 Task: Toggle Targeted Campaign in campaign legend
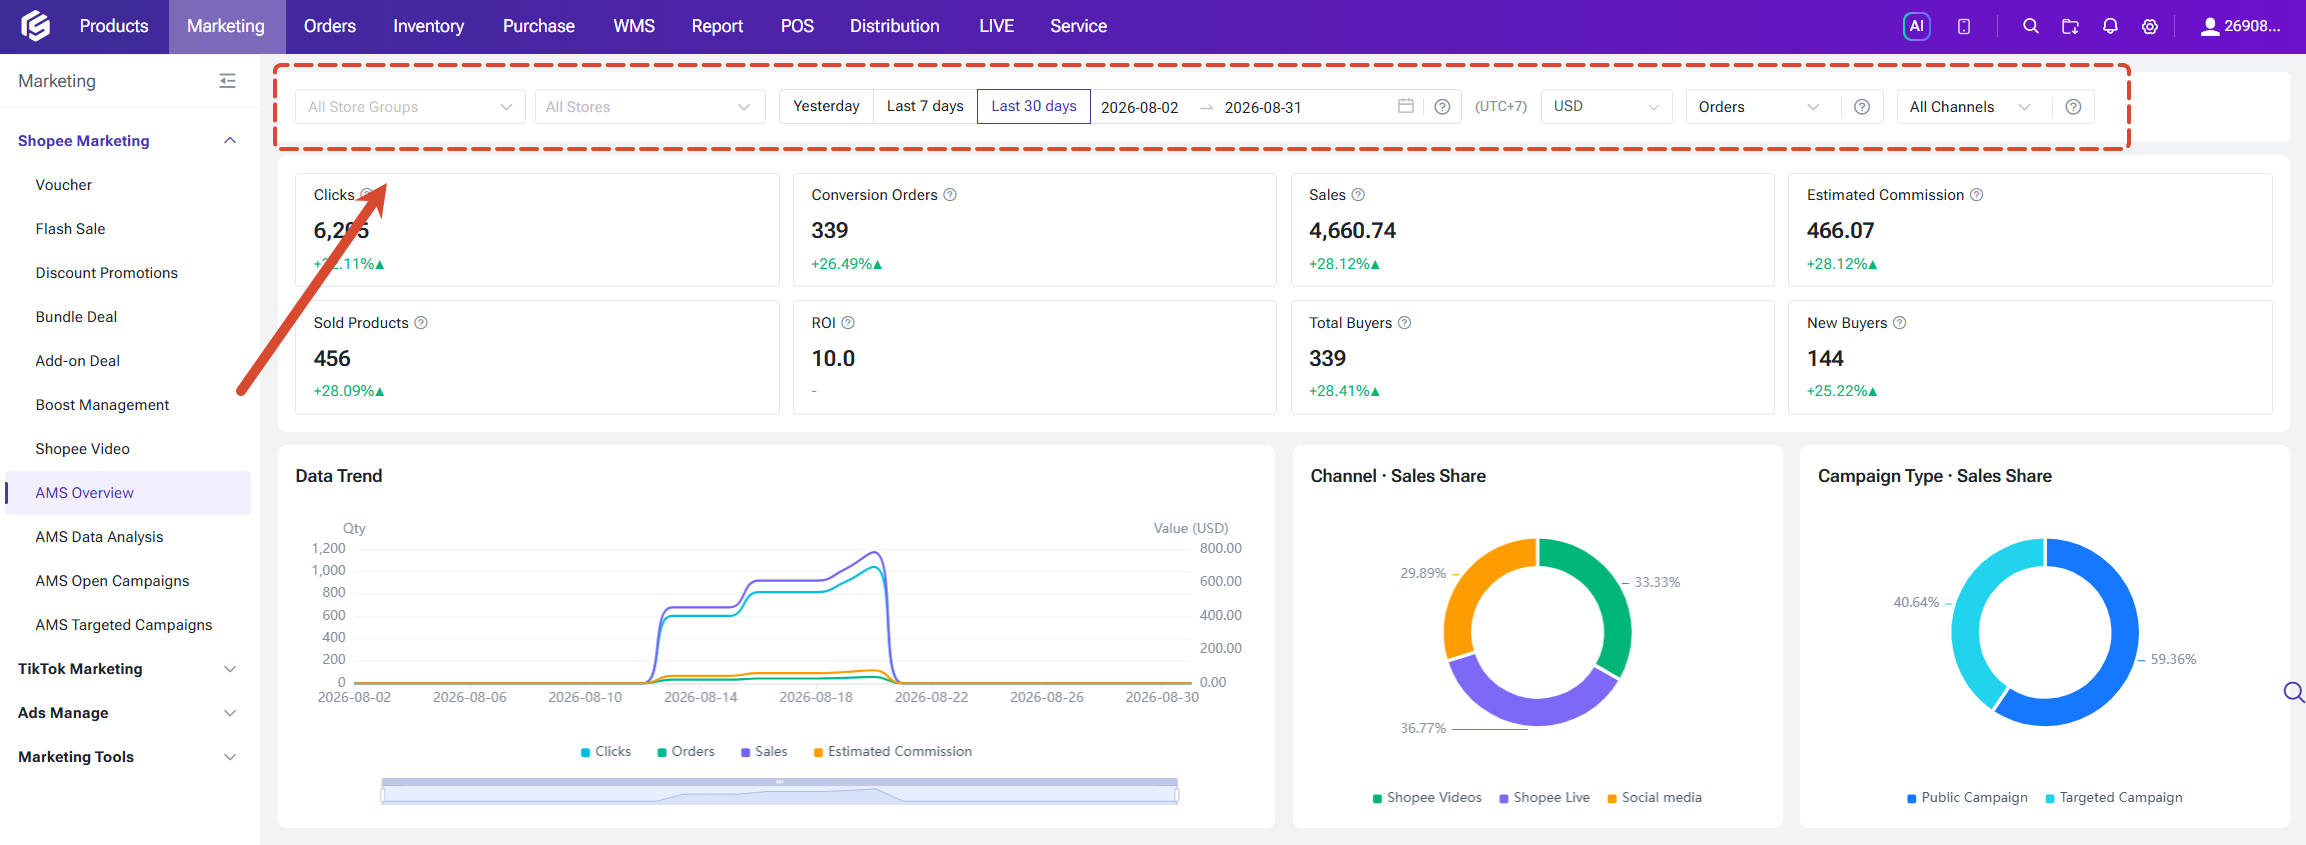click(x=2114, y=798)
